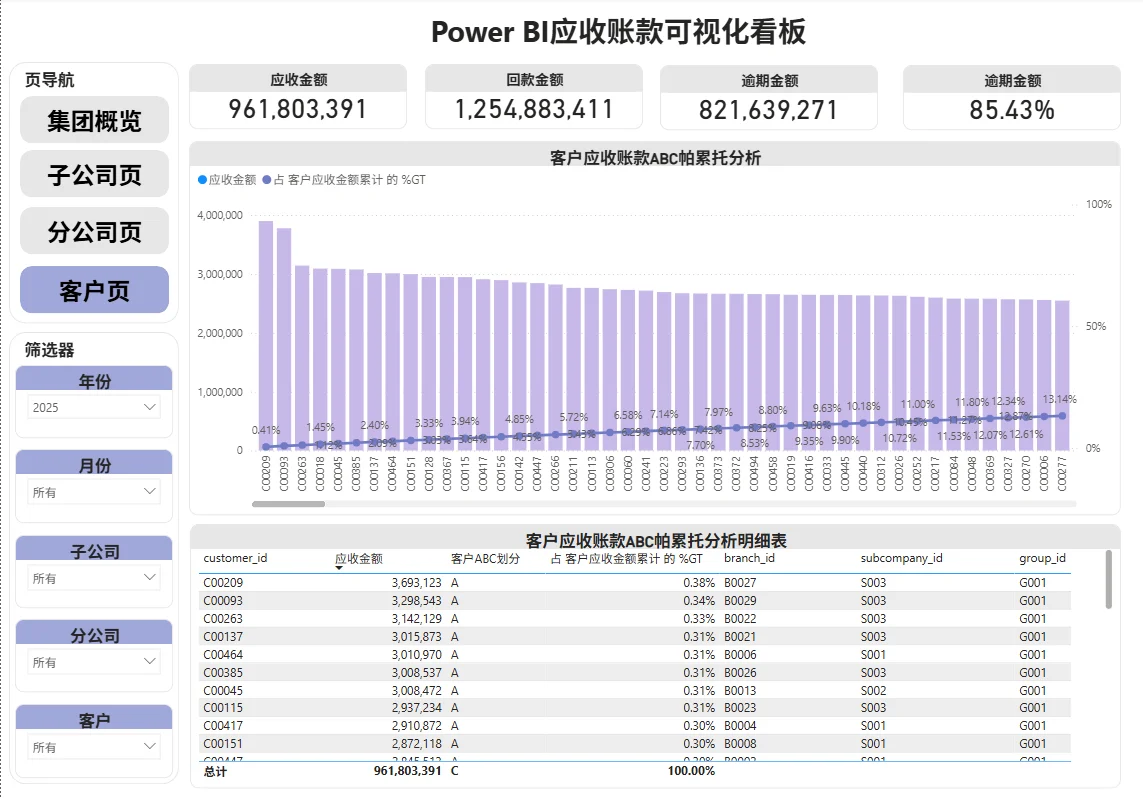This screenshot has height=798, width=1143.
Task: Select the C00093 bar in the chart
Action: click(284, 339)
